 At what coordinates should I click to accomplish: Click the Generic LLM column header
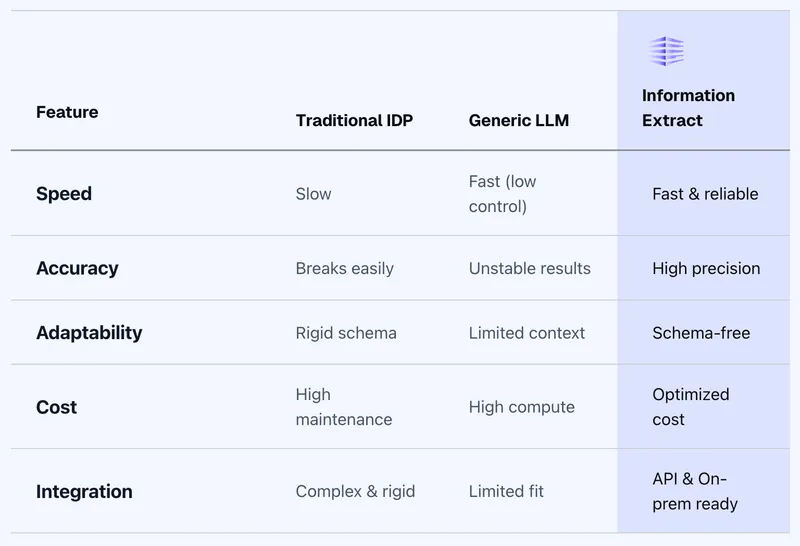click(518, 120)
